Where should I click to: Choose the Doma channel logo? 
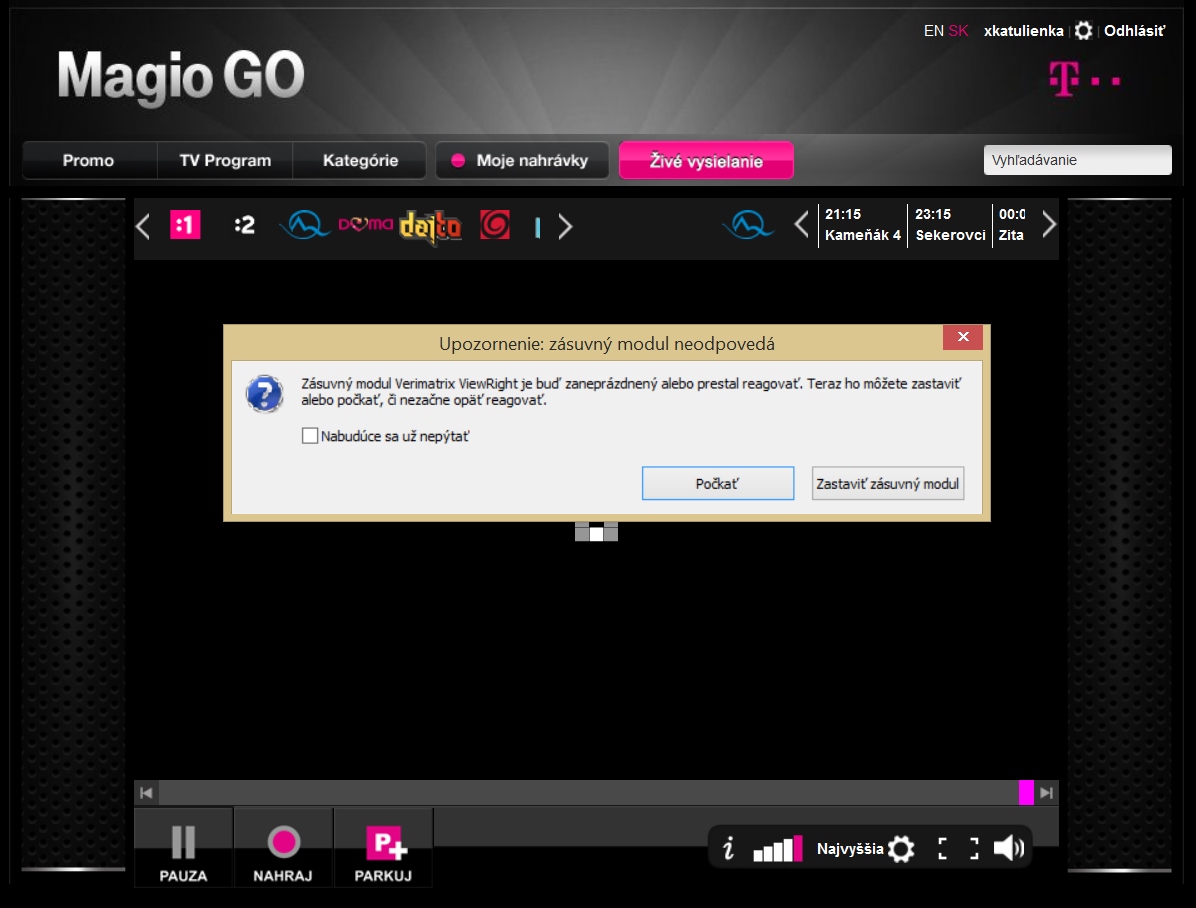click(365, 224)
